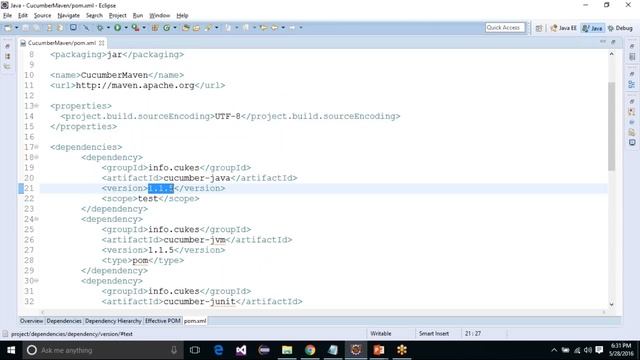Switch to the Dependencies tab
Viewport: 640px width, 360px height.
[x=64, y=321]
